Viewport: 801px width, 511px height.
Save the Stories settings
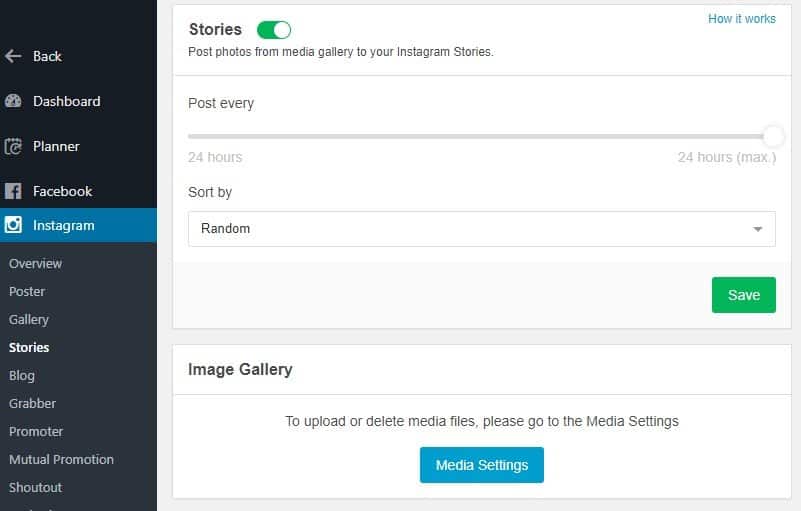coord(743,295)
